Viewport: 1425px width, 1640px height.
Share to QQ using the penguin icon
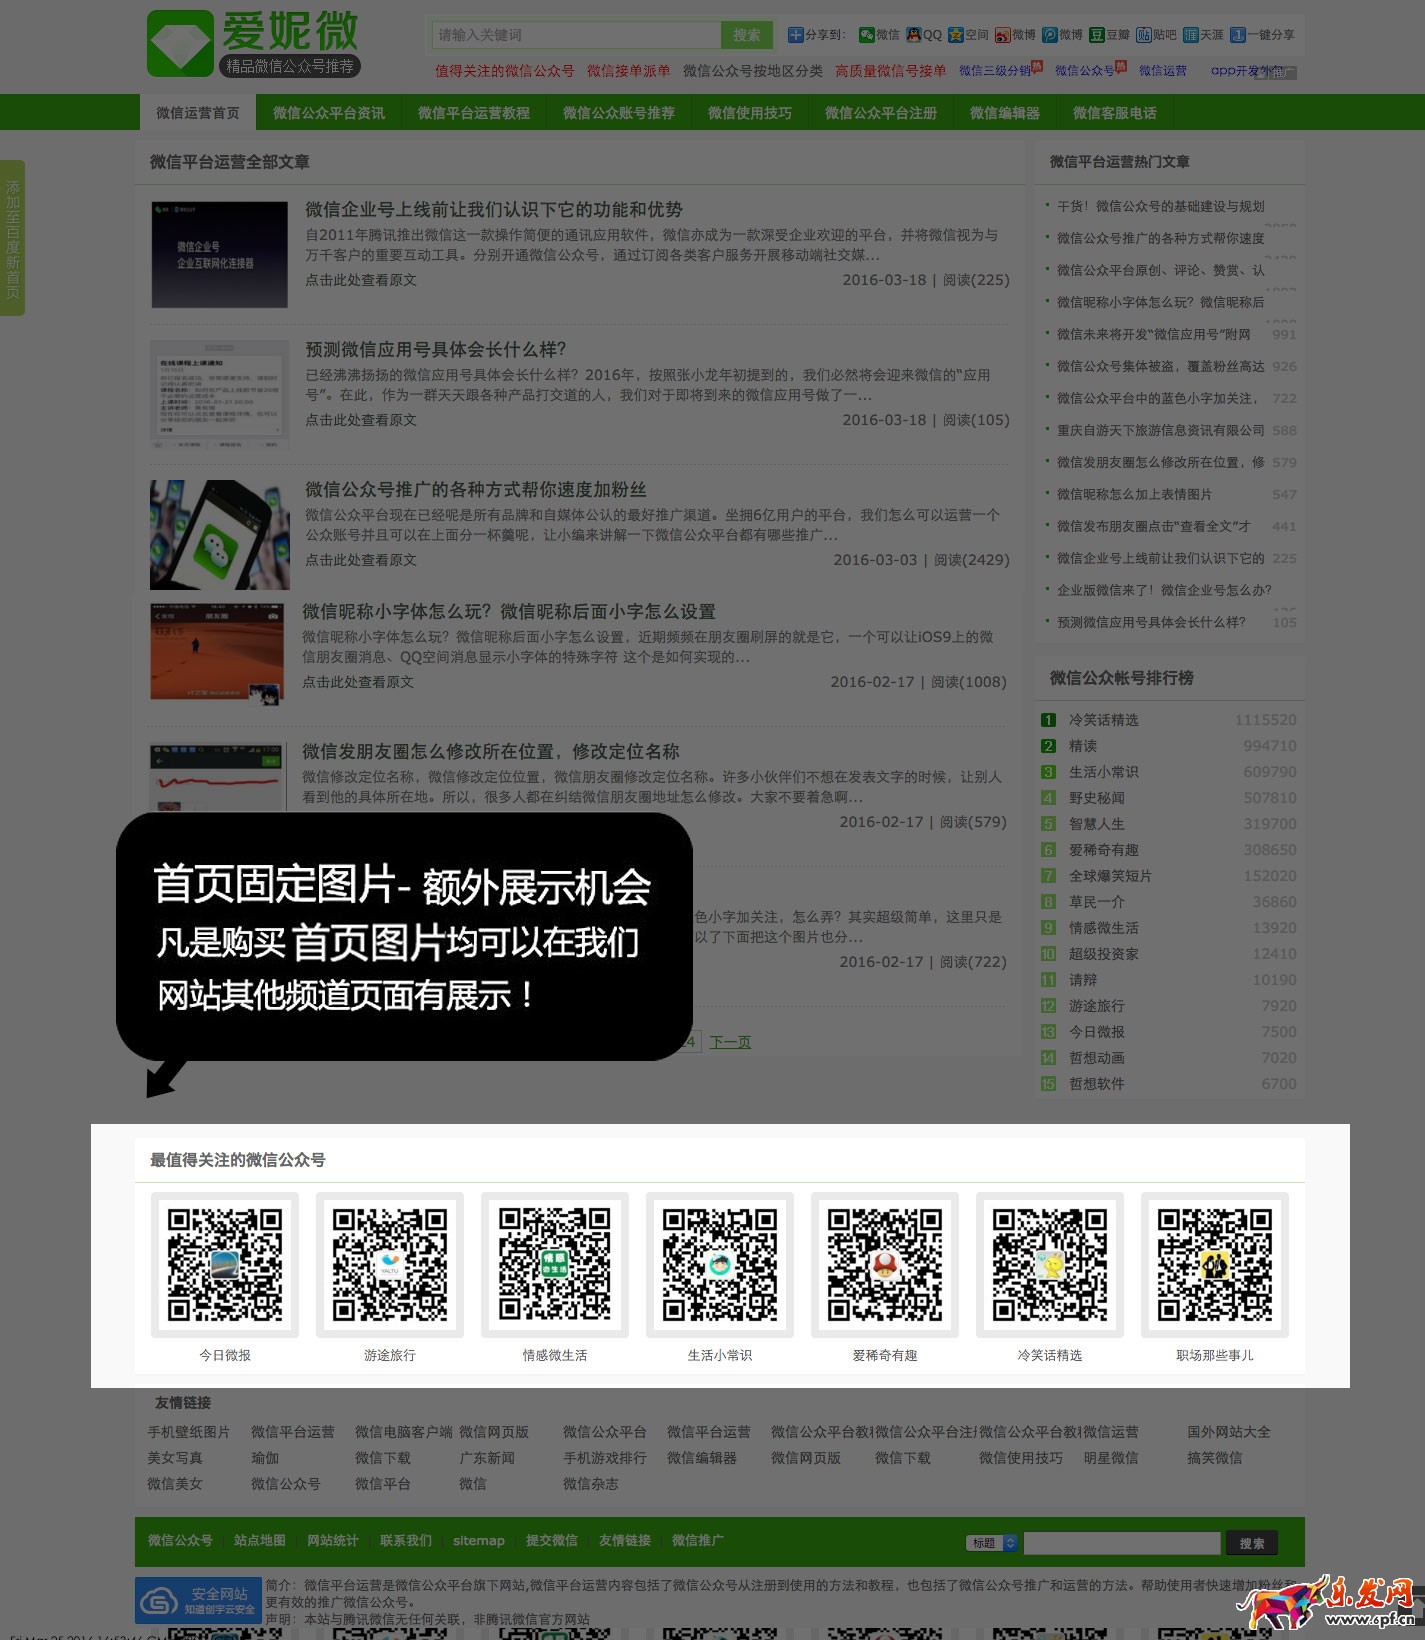click(914, 35)
